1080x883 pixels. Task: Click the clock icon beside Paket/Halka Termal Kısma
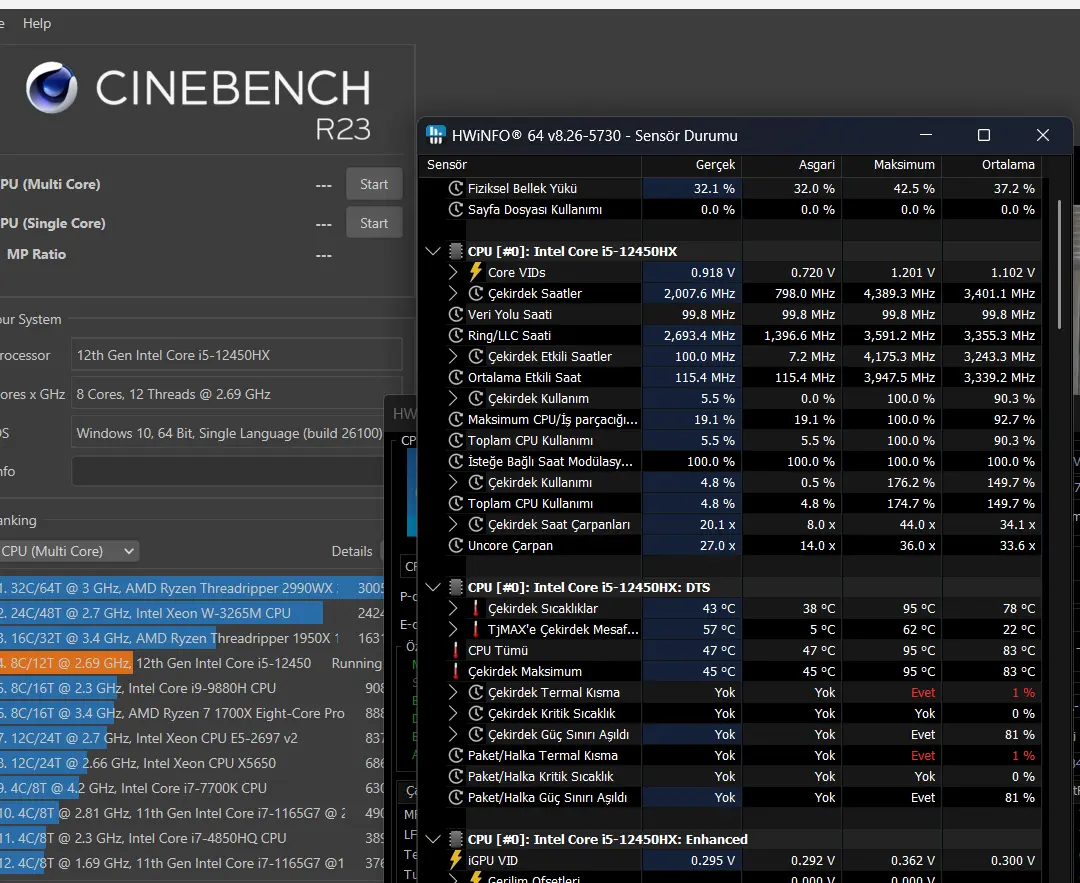tap(455, 756)
